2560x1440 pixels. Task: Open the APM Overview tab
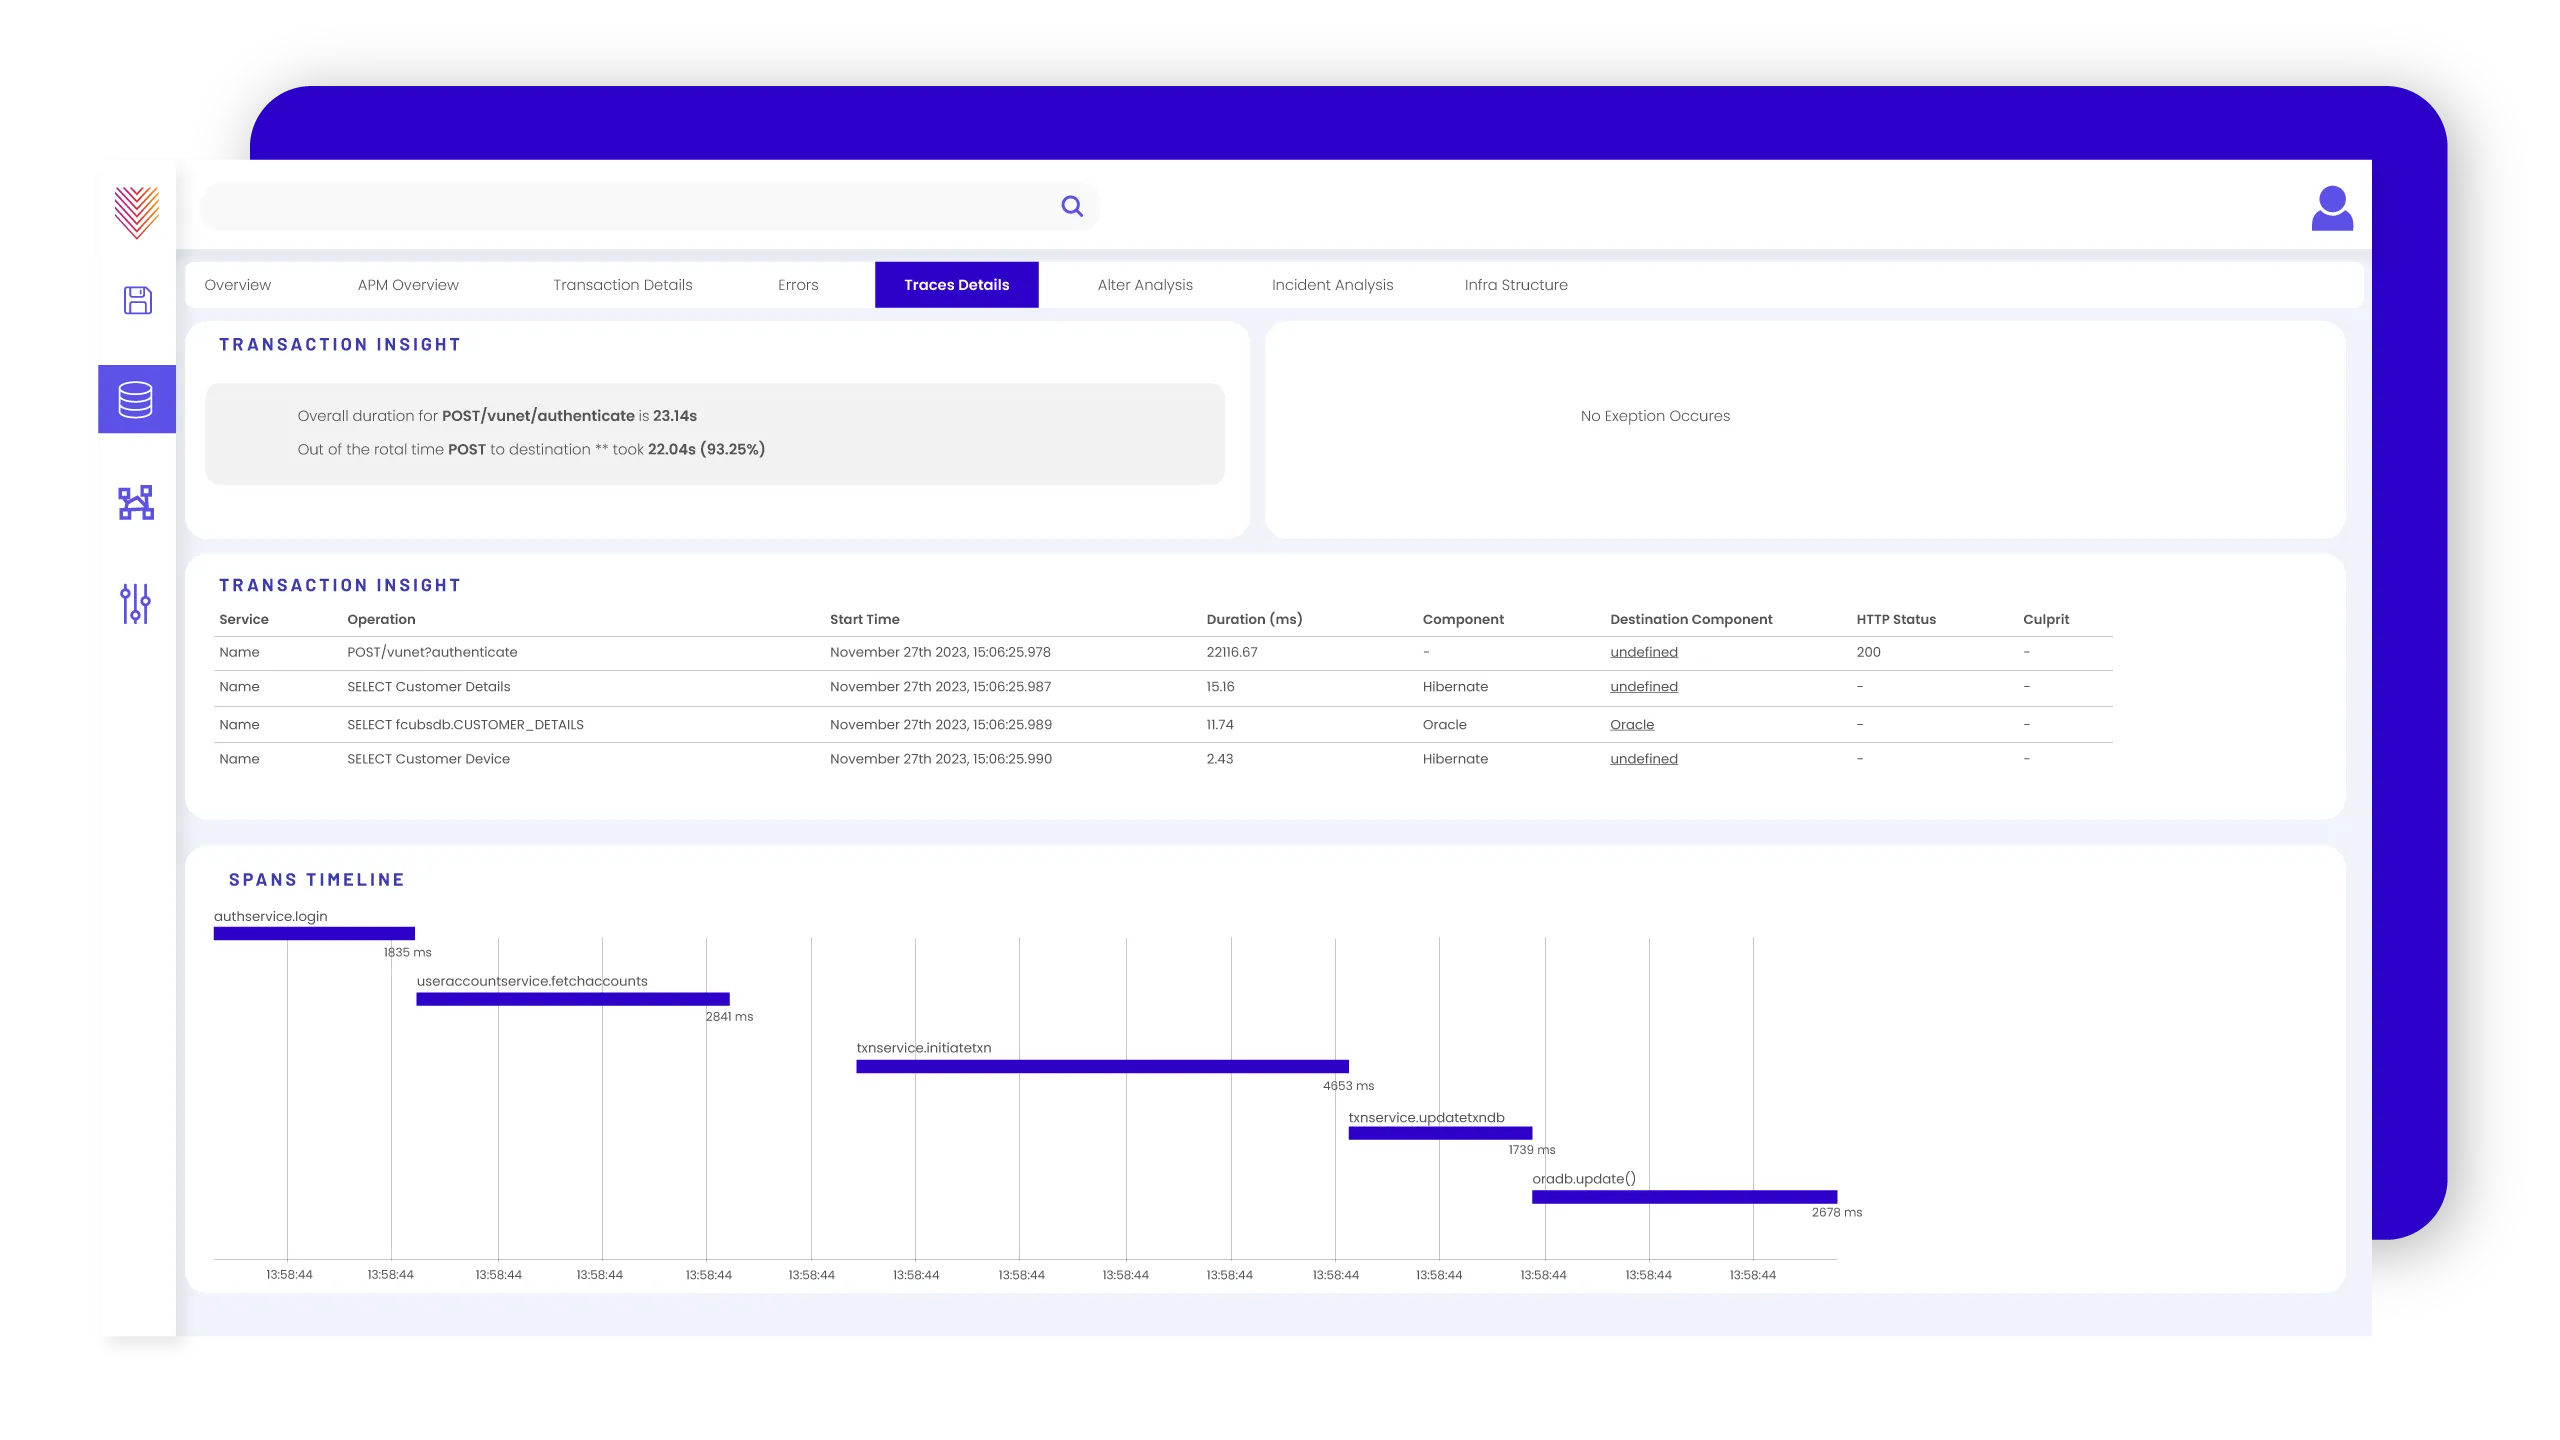[x=408, y=285]
